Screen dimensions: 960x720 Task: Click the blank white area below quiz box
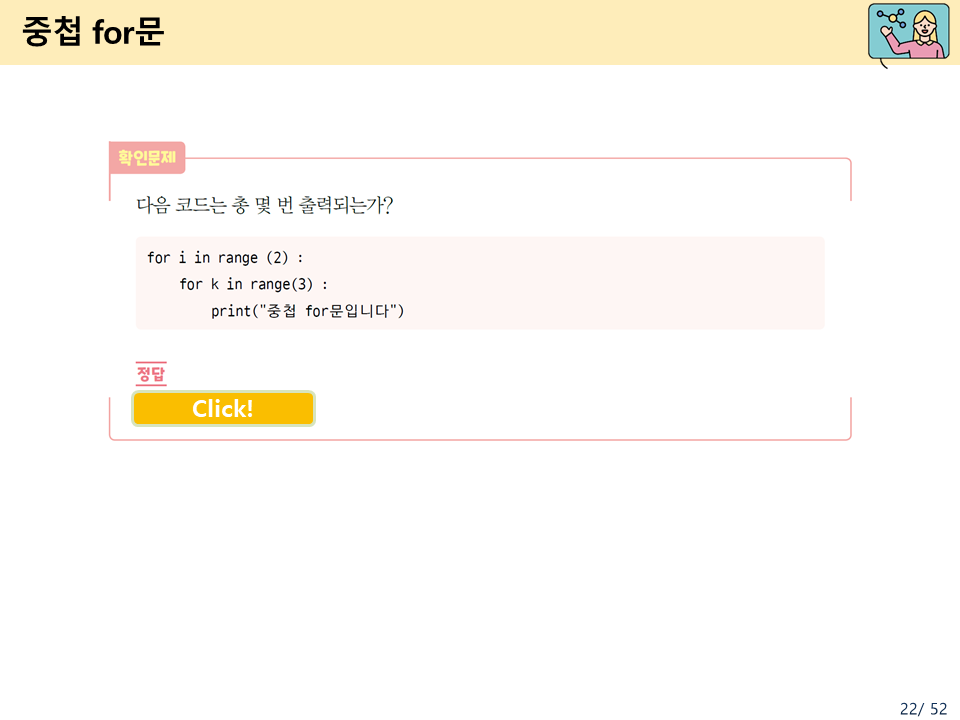(480, 569)
